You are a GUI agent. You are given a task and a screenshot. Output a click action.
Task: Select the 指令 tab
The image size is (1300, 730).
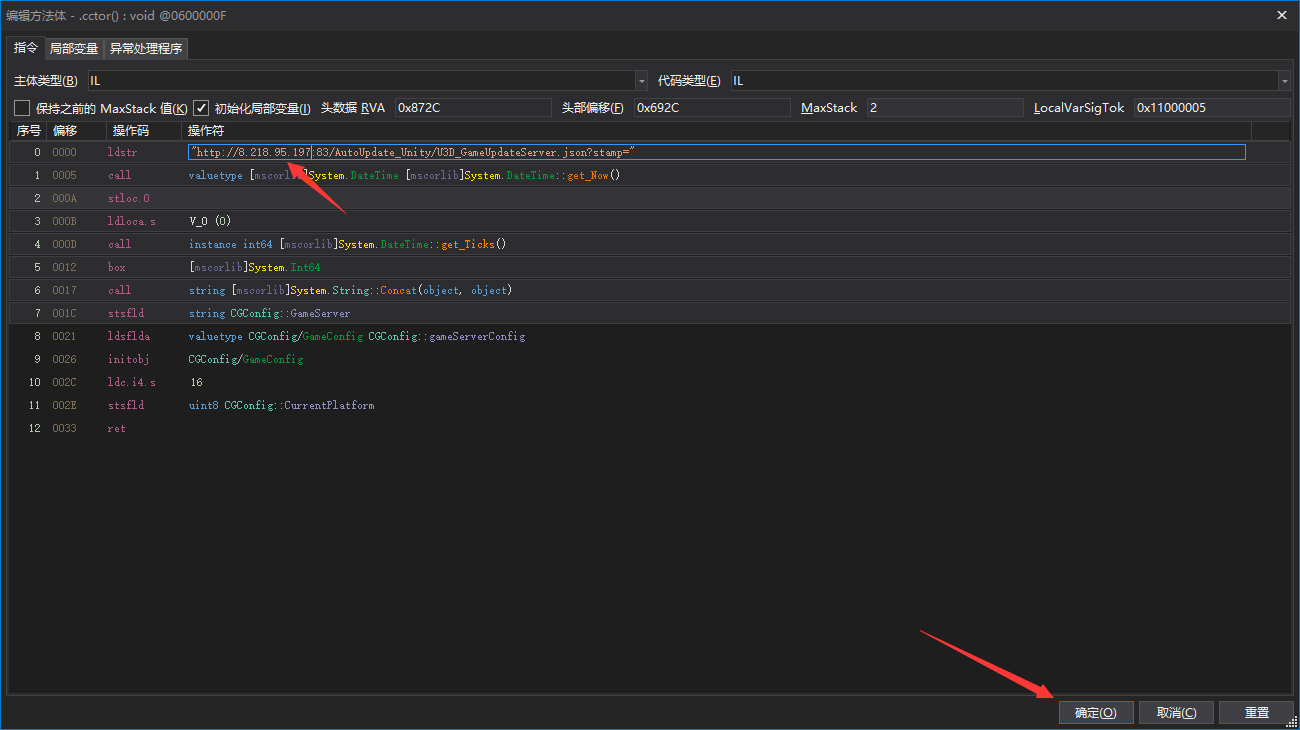[x=26, y=48]
